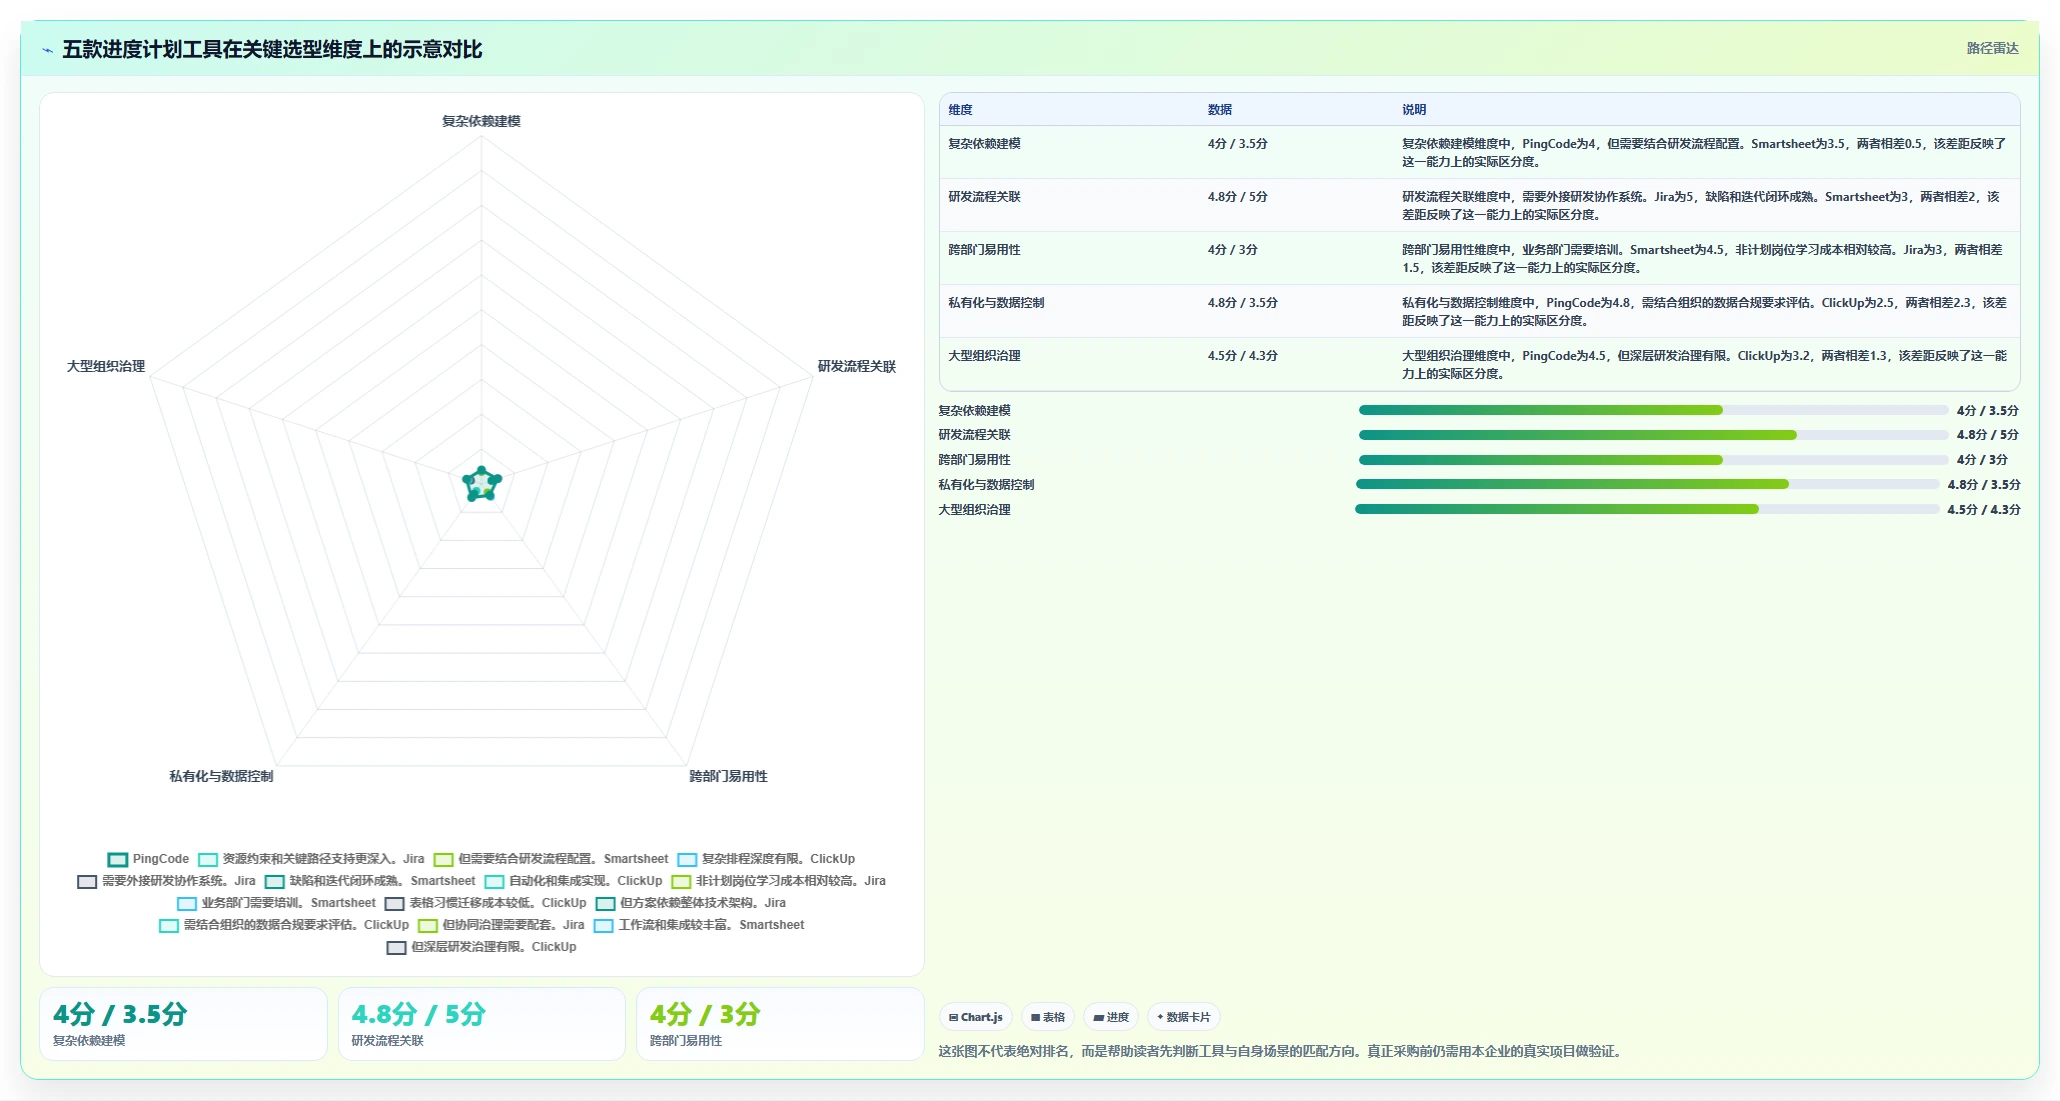
Task: Open the 4分 / 3.5分 data card
Action: click(x=183, y=1024)
